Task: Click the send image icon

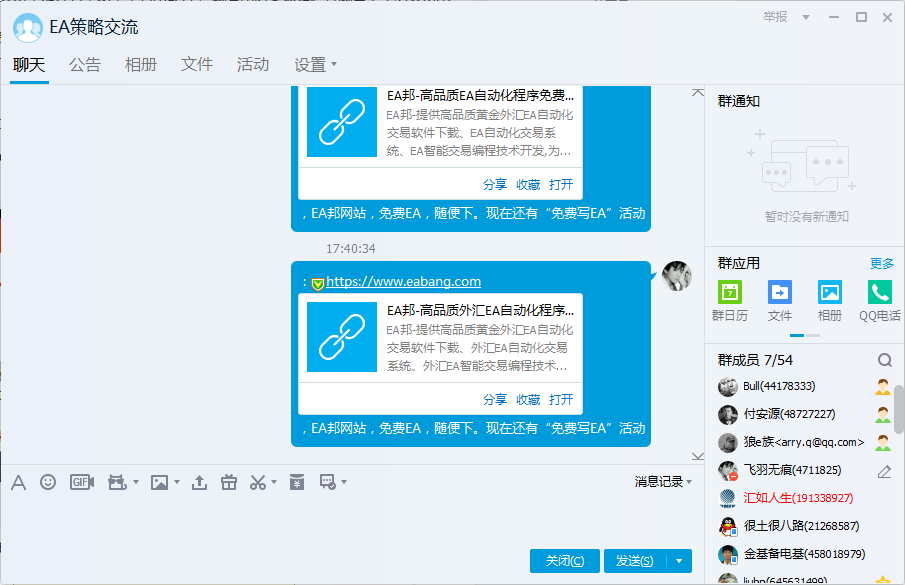Action: point(159,482)
